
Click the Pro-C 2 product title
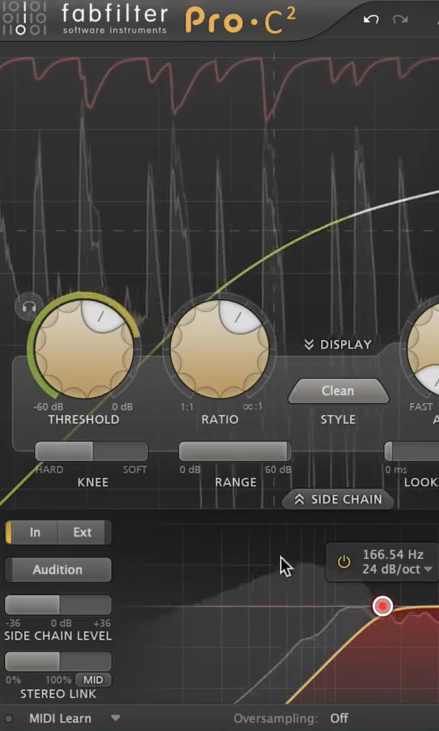tap(241, 21)
